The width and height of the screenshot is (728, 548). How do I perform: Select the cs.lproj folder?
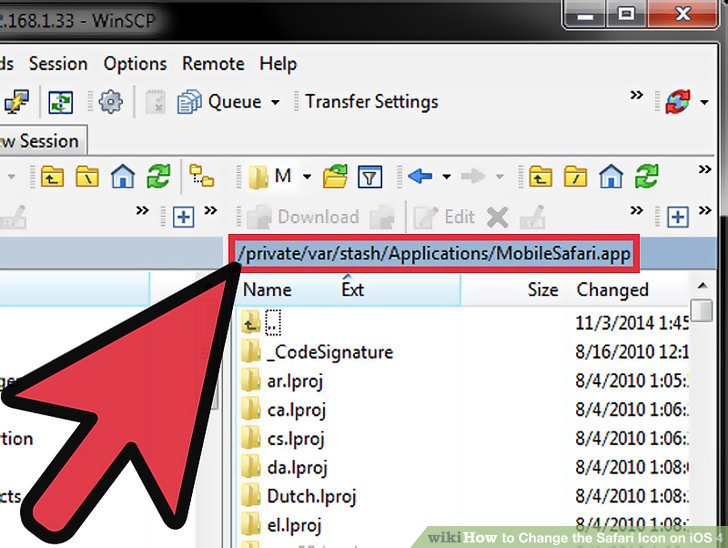pos(283,438)
